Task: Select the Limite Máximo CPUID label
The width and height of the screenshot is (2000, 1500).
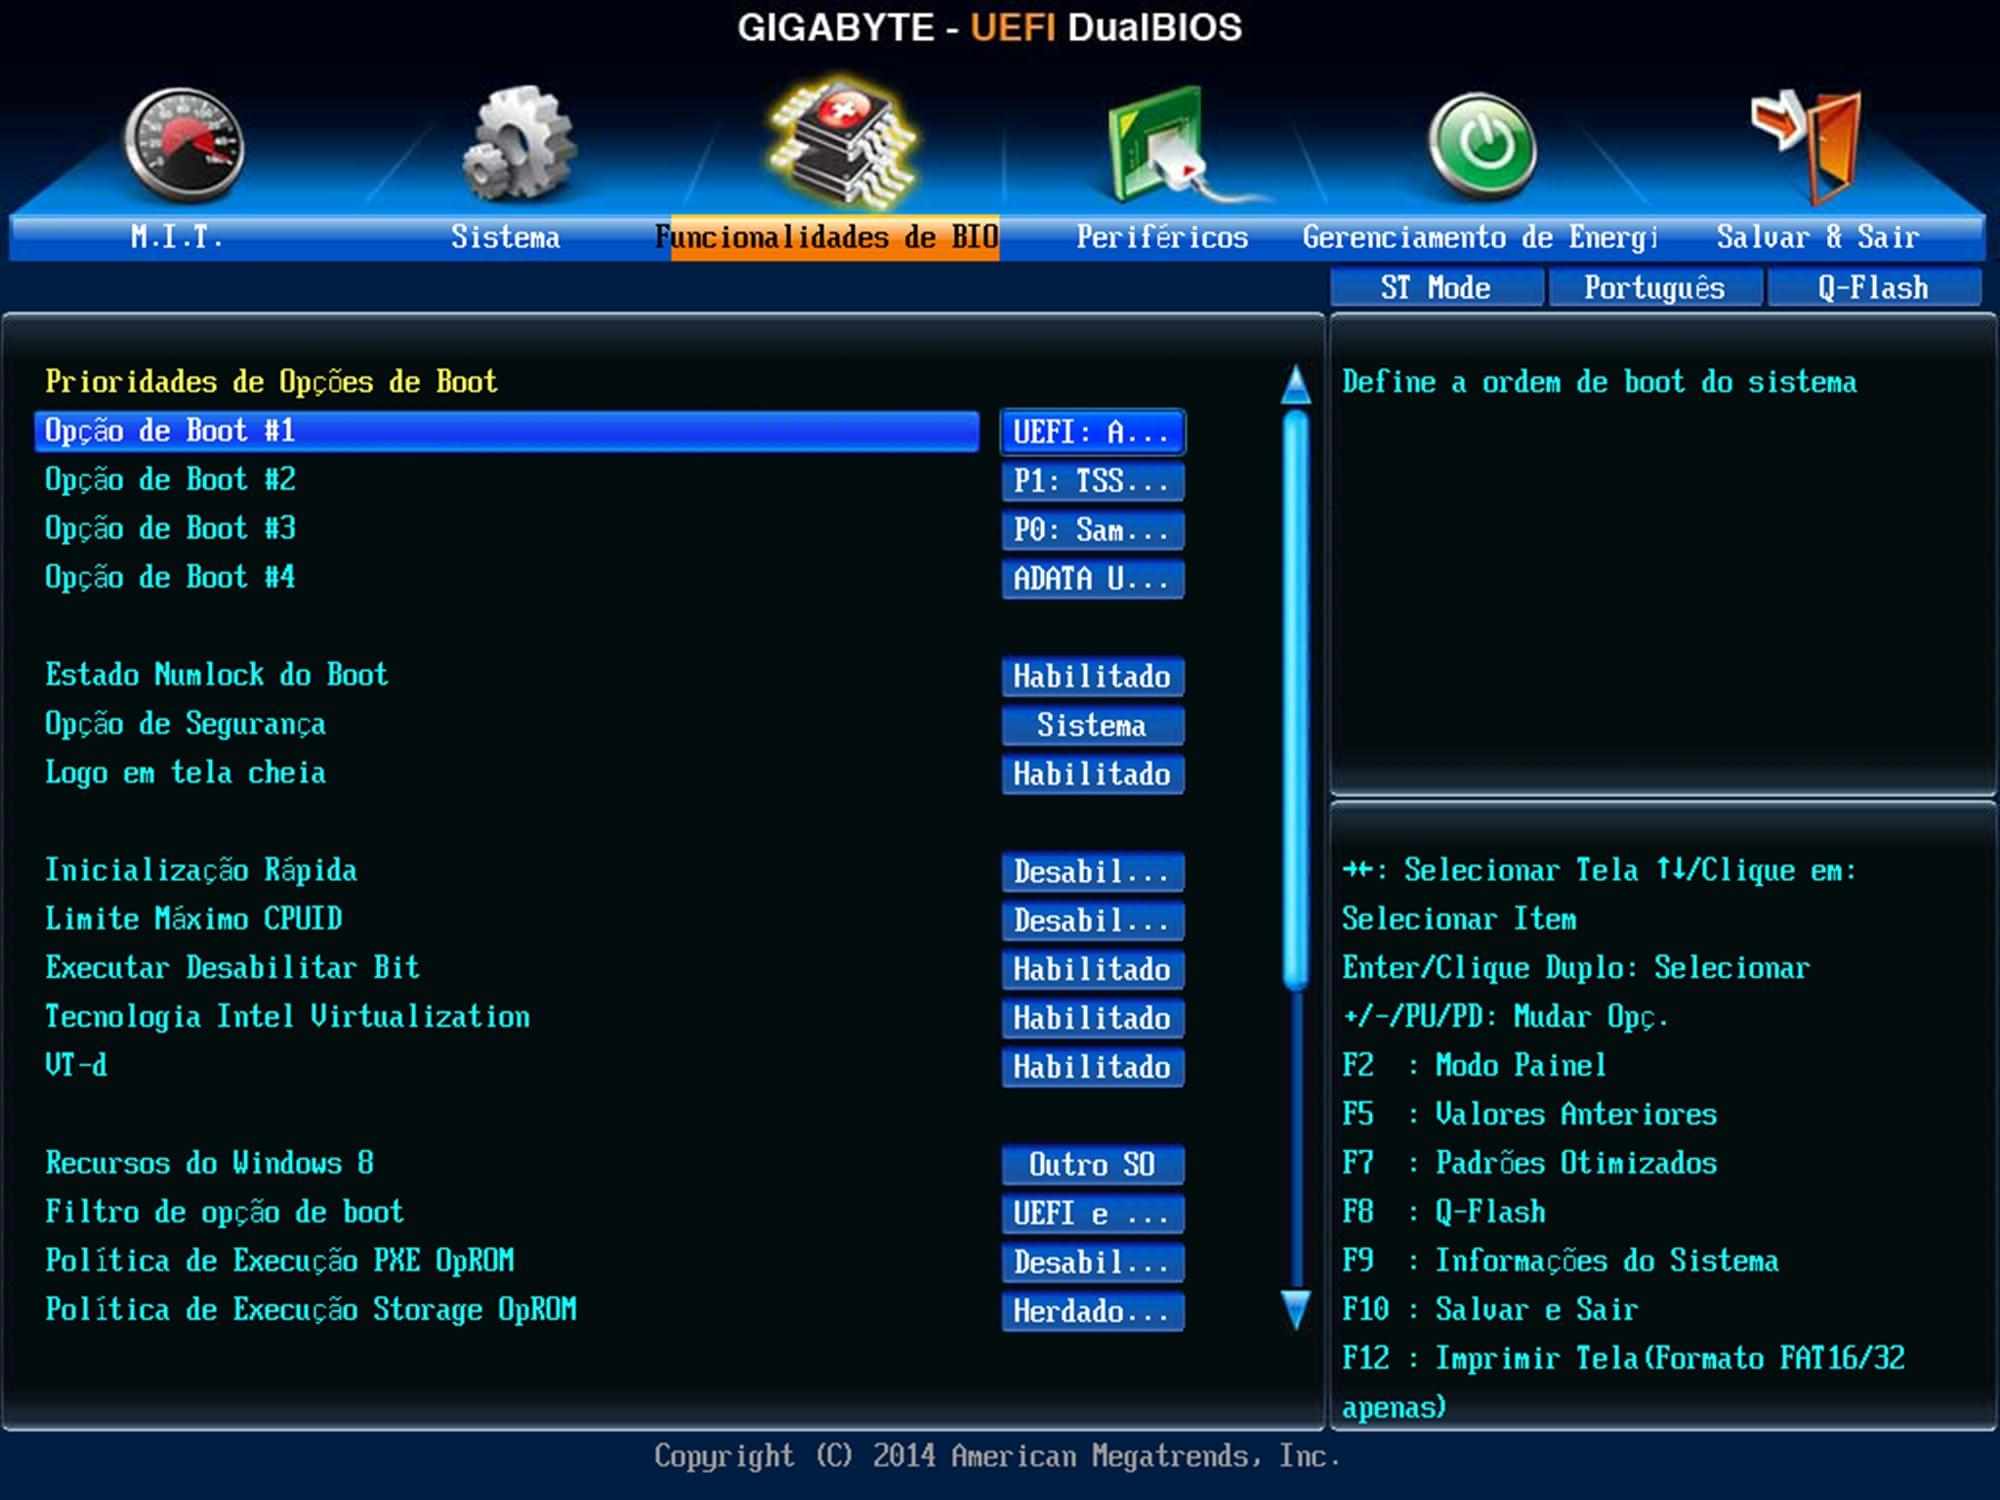Action: [x=193, y=919]
